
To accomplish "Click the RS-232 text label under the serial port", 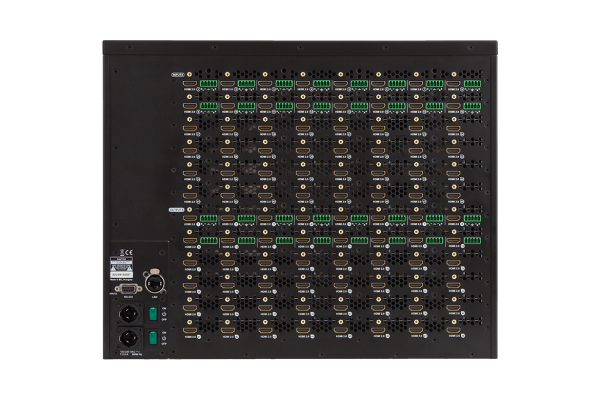I will coord(128,296).
